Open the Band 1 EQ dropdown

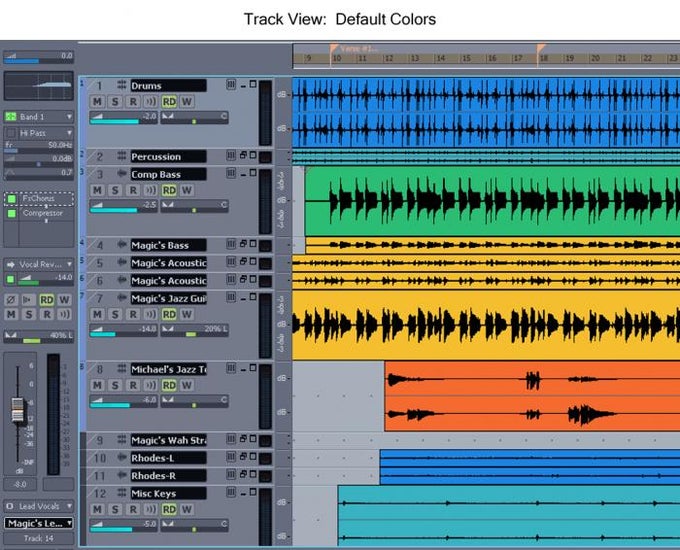[69, 117]
